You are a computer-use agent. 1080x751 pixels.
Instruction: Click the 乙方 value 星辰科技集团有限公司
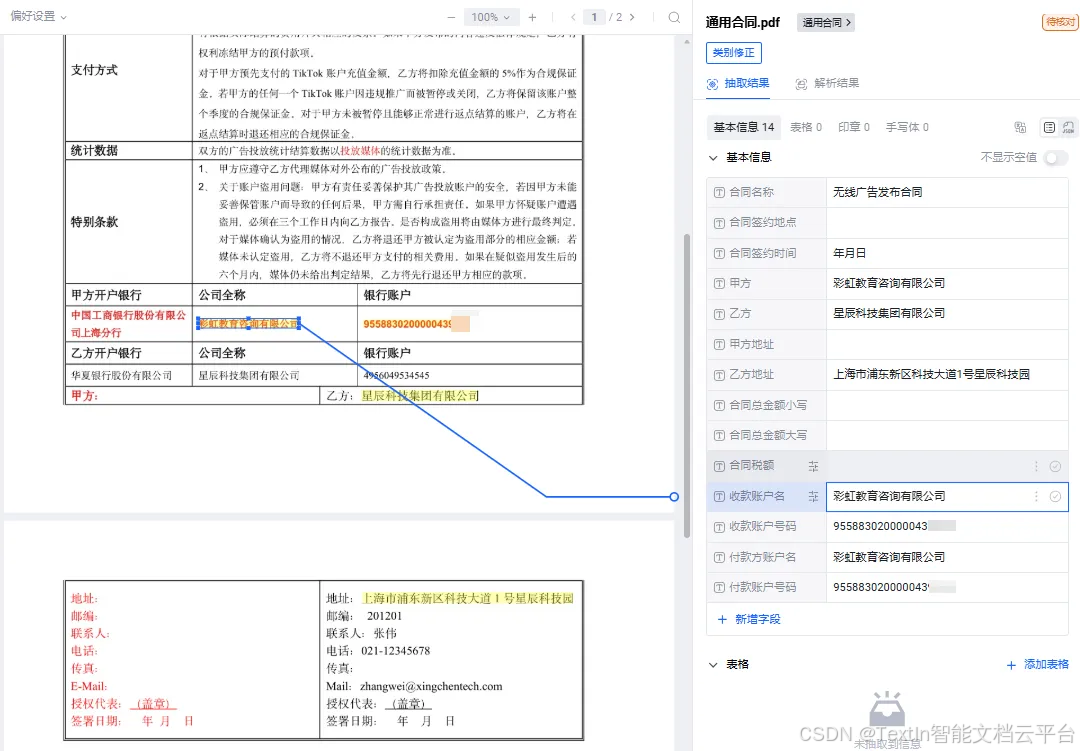pyautogui.click(x=889, y=313)
